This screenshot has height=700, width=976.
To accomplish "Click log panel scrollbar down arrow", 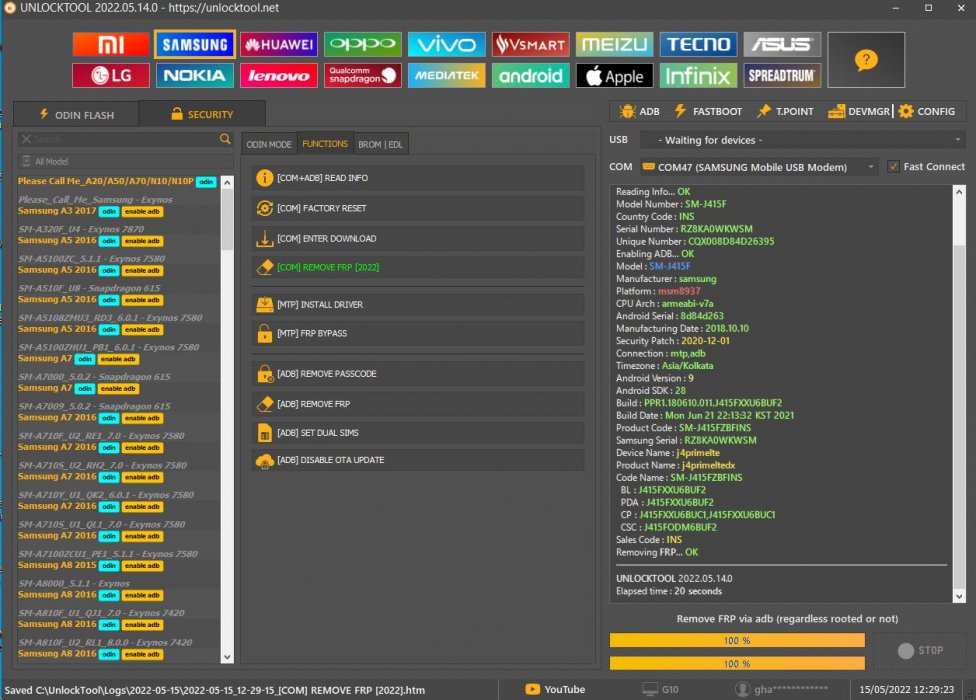I will pyautogui.click(x=959, y=596).
